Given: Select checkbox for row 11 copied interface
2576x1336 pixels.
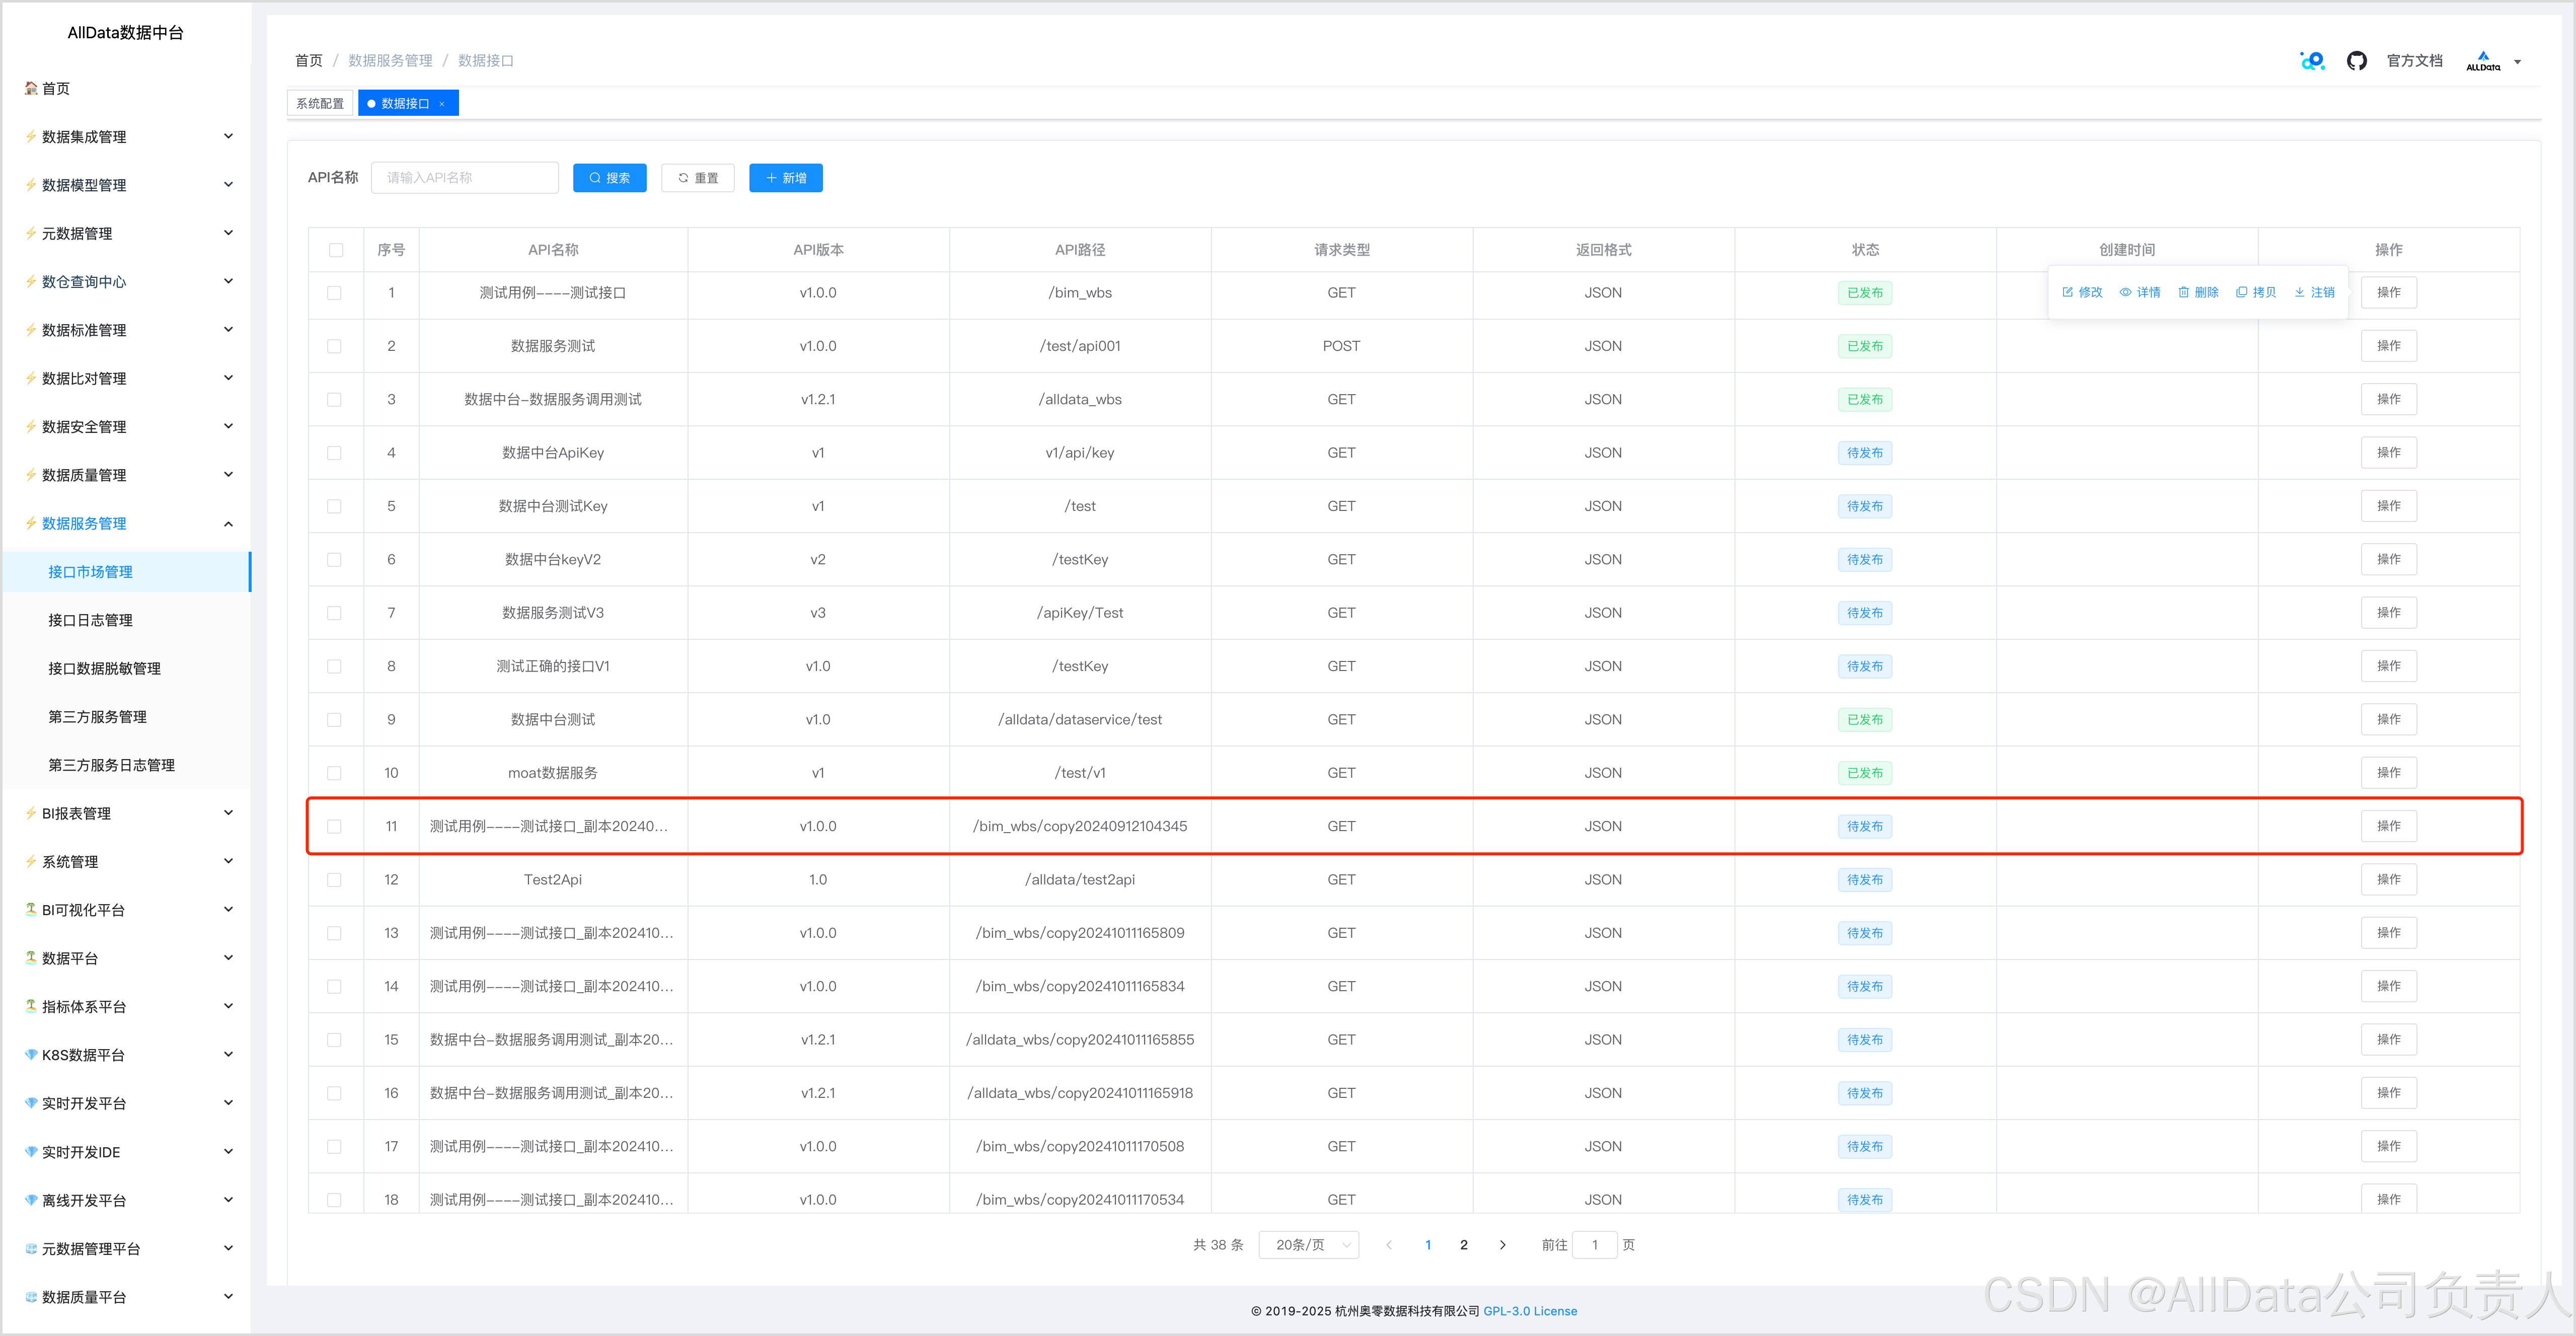Looking at the screenshot, I should (x=334, y=826).
